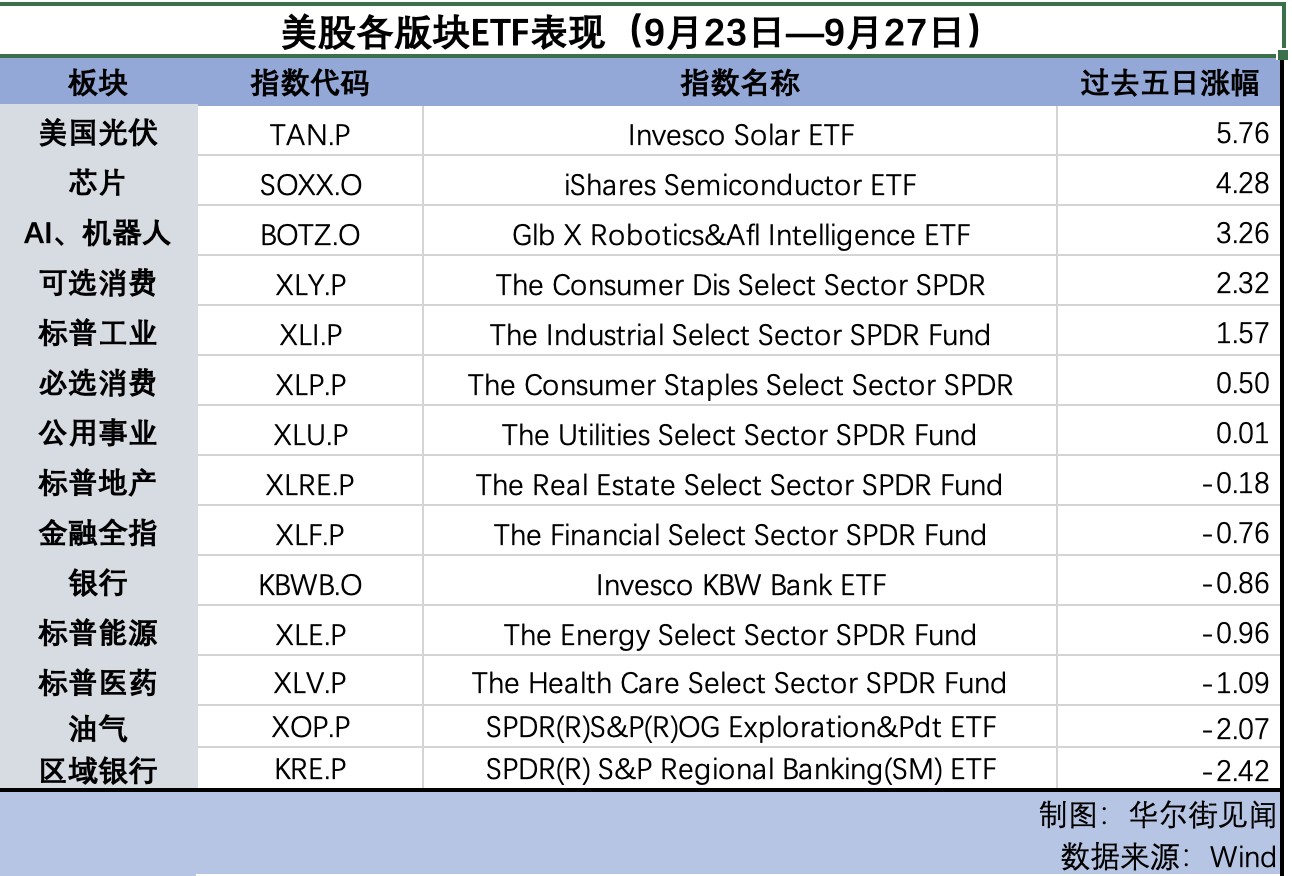
Task: Click the 数据来源：Wind source text
Action: (1167, 856)
